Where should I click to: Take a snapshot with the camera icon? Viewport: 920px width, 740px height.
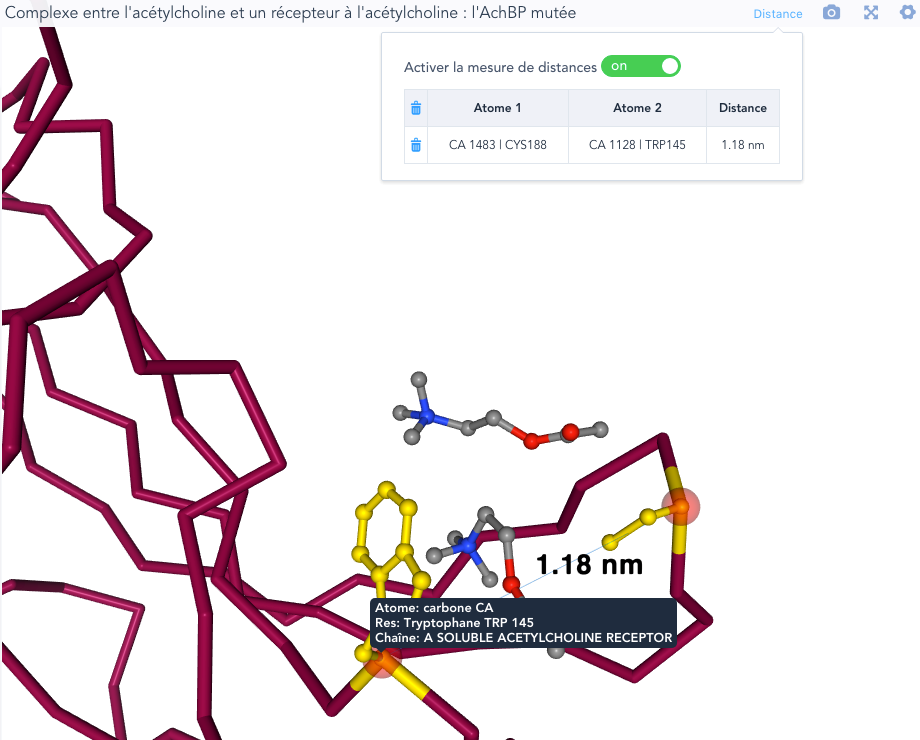pos(831,12)
